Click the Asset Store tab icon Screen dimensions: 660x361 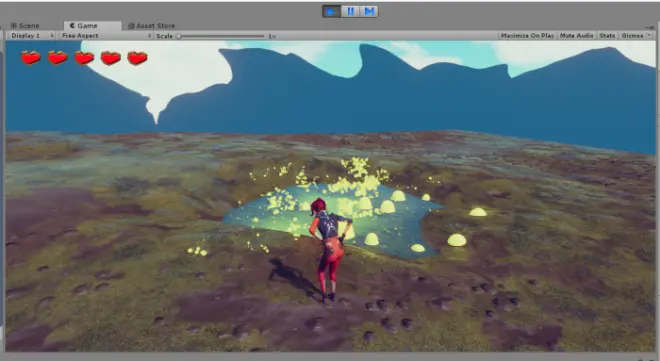131,26
